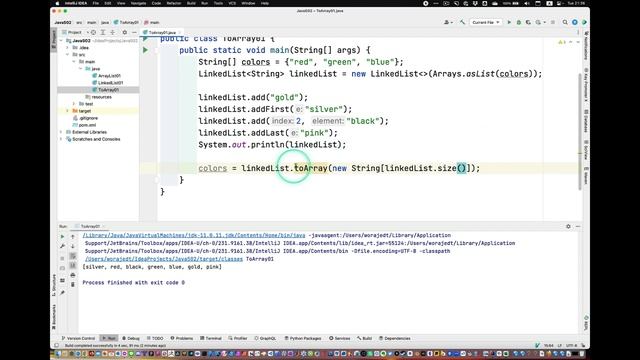Open the Refactor menu
This screenshot has width=640, height=360.
click(174, 3)
